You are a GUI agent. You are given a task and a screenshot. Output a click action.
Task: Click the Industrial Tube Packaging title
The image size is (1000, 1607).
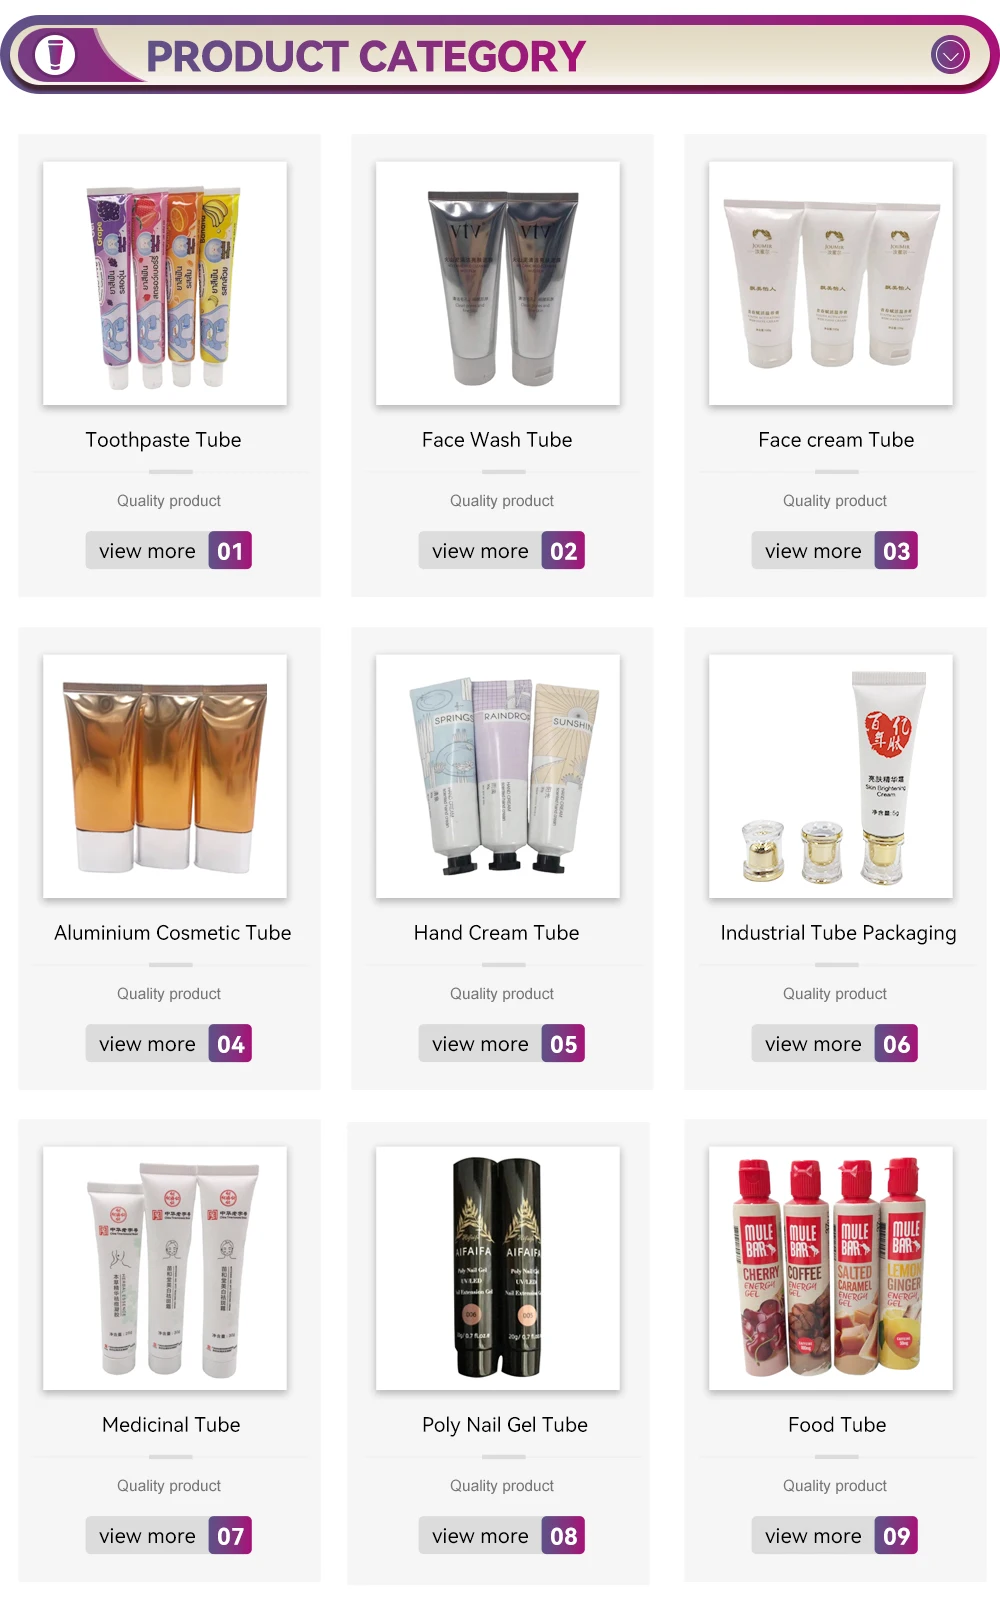(838, 933)
